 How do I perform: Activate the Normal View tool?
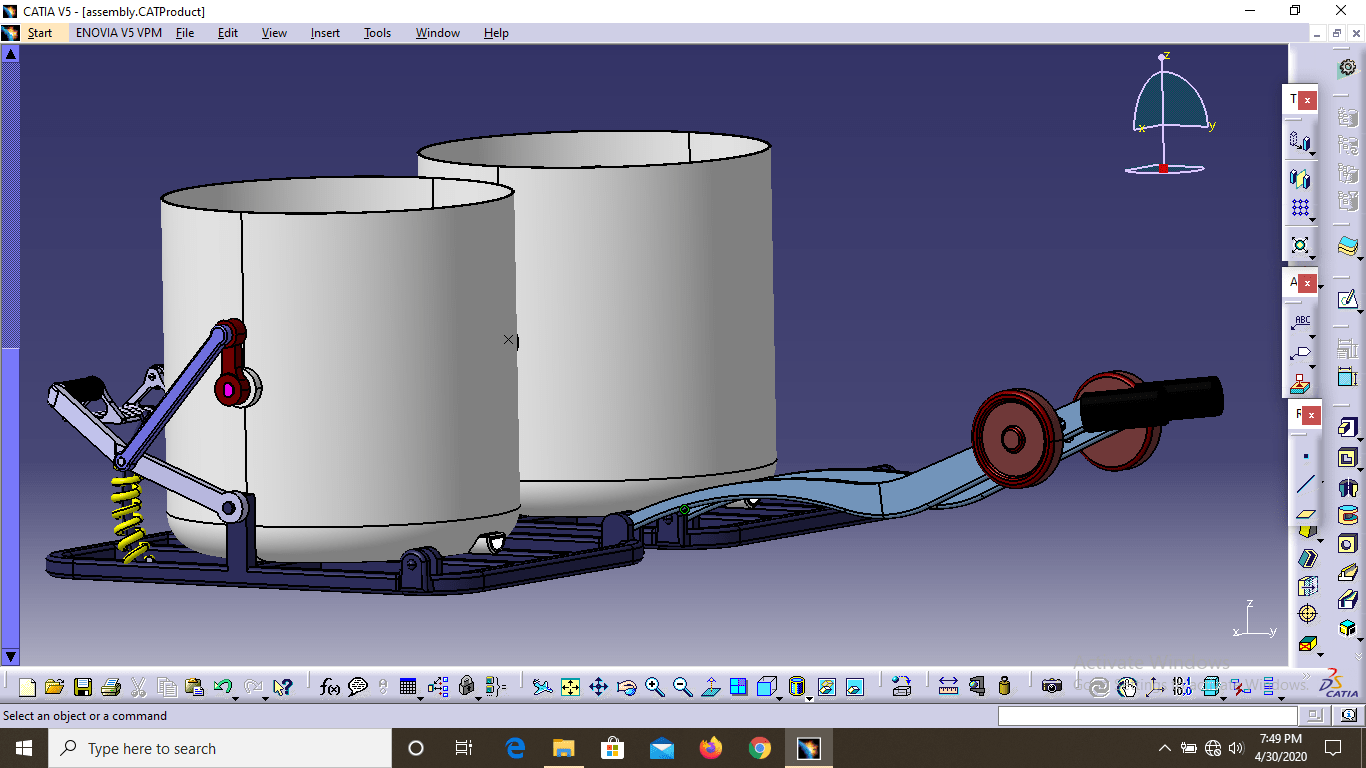[x=711, y=687]
